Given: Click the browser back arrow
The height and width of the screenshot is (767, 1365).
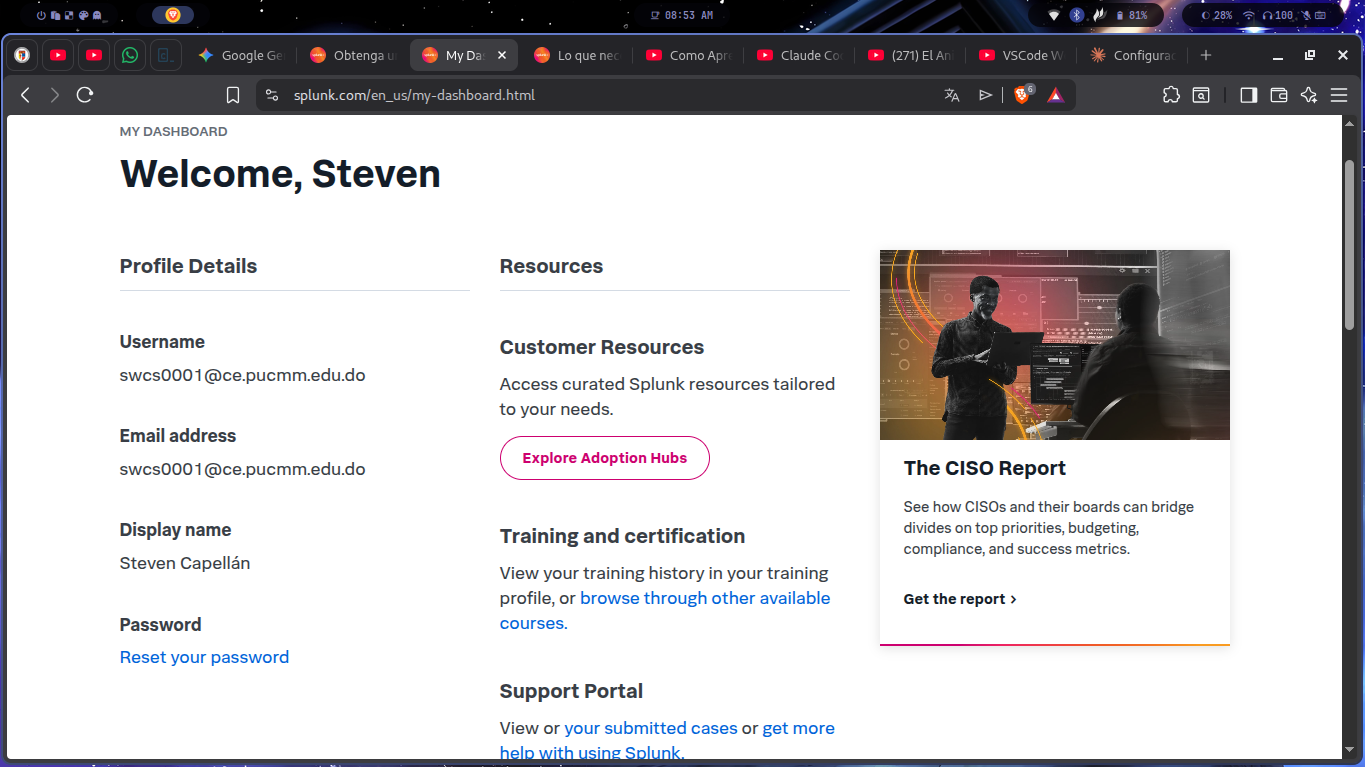Looking at the screenshot, I should (x=26, y=95).
